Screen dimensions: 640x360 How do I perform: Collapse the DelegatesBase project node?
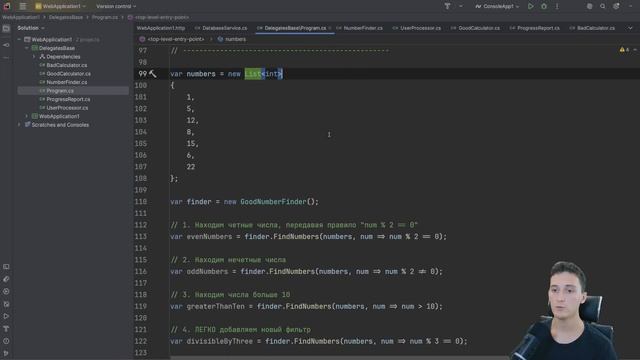pos(27,48)
